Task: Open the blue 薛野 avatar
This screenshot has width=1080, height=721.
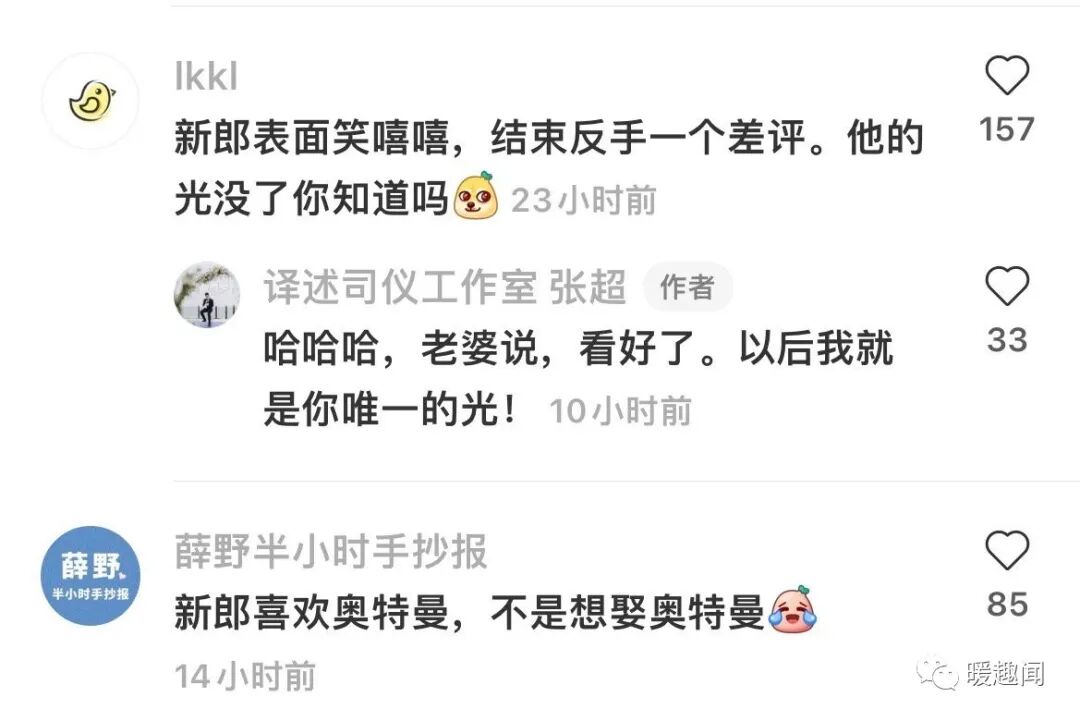Action: point(91,576)
